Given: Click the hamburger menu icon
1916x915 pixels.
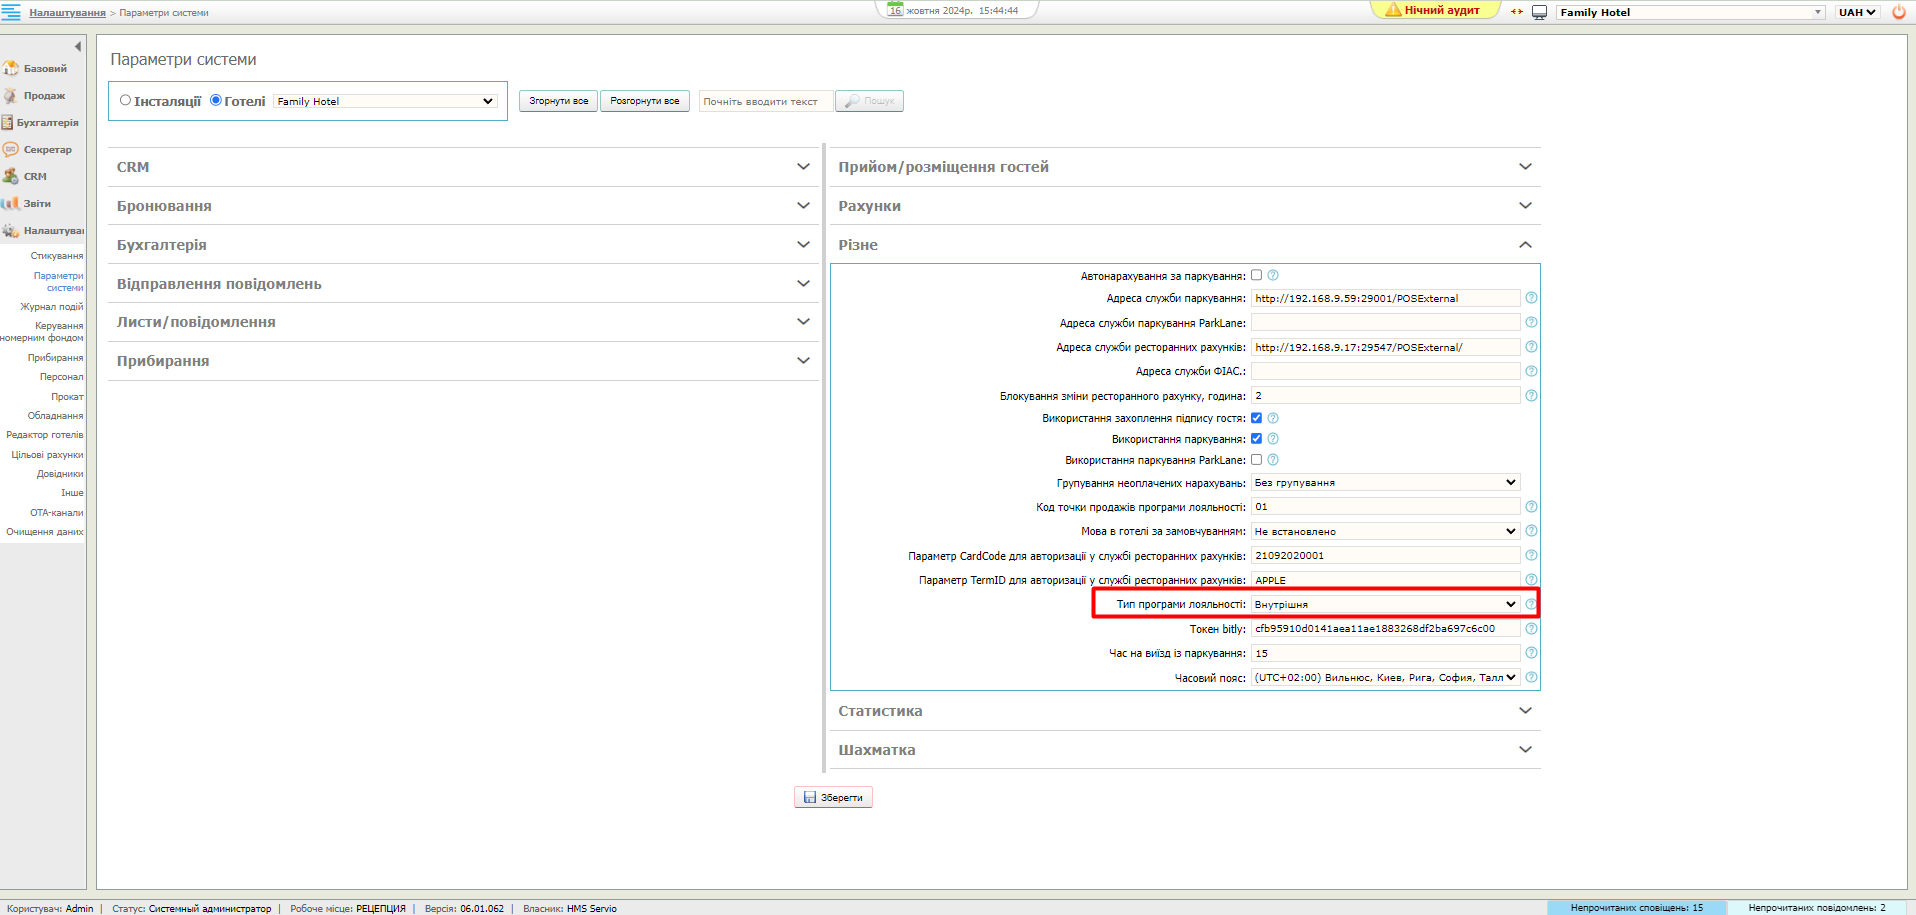Looking at the screenshot, I should 11,12.
